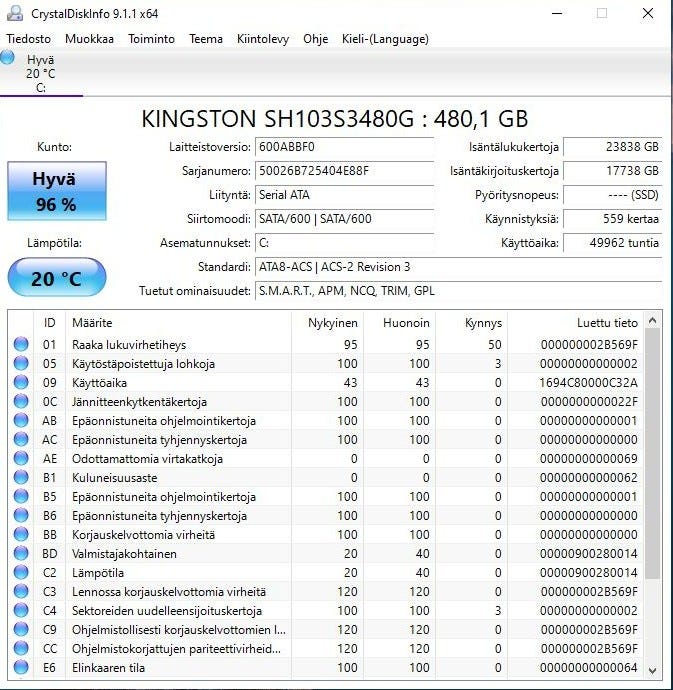Click the CrystalDiskInfo app icon in title bar
This screenshot has height=690, width=673.
[15, 13]
